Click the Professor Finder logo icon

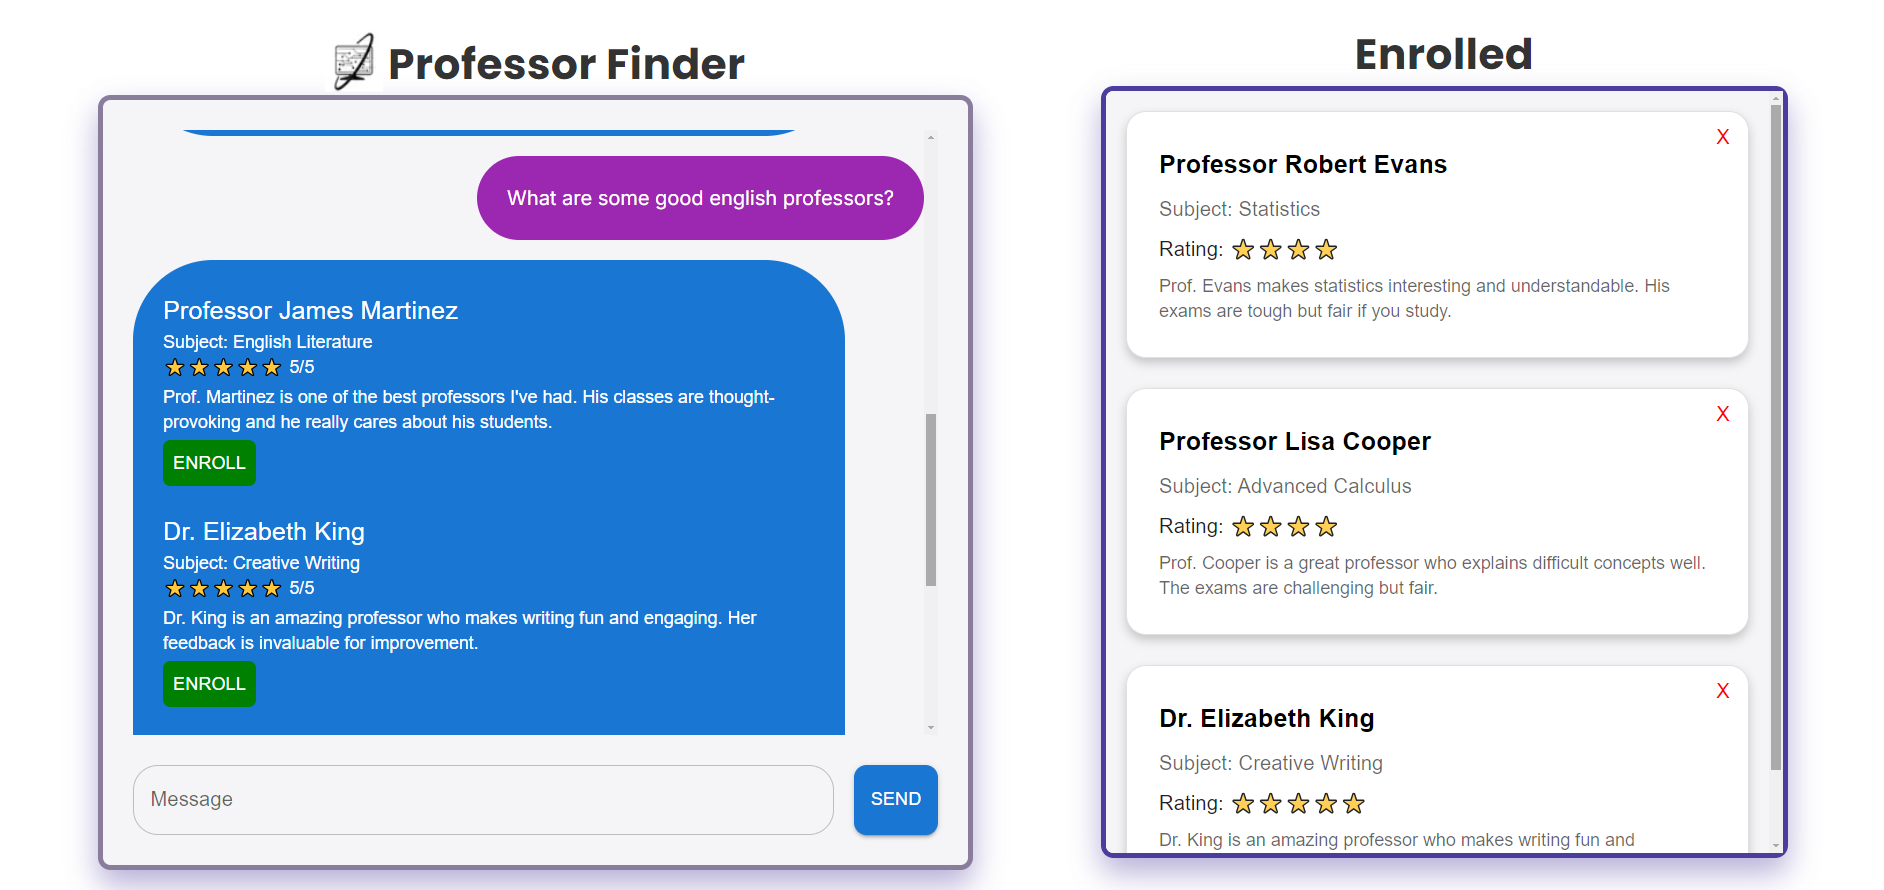click(x=354, y=61)
